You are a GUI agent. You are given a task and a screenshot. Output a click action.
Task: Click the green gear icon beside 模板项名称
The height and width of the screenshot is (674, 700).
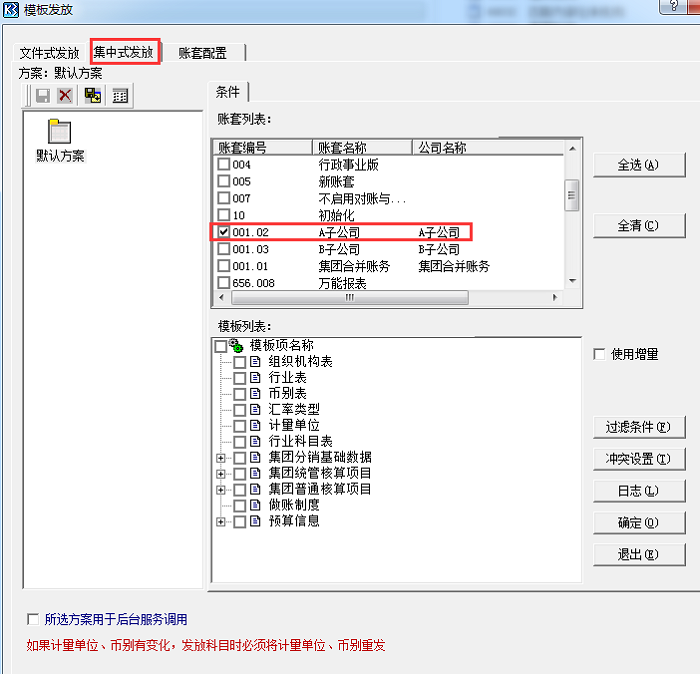pos(237,345)
